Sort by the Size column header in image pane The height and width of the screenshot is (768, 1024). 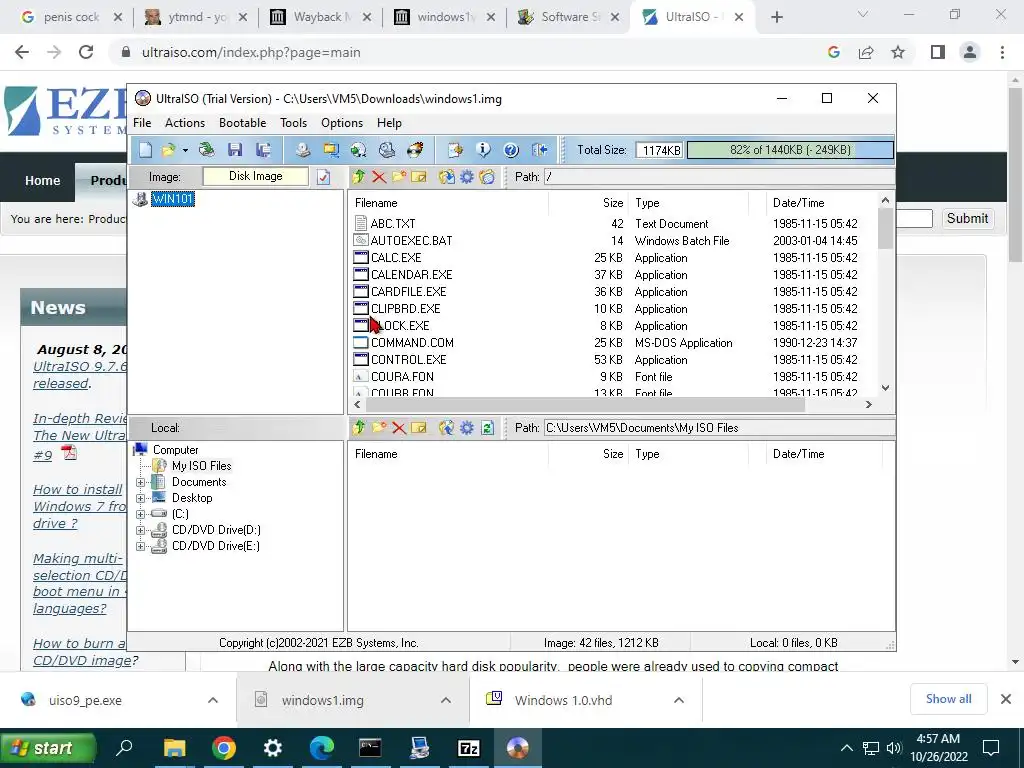coord(588,203)
